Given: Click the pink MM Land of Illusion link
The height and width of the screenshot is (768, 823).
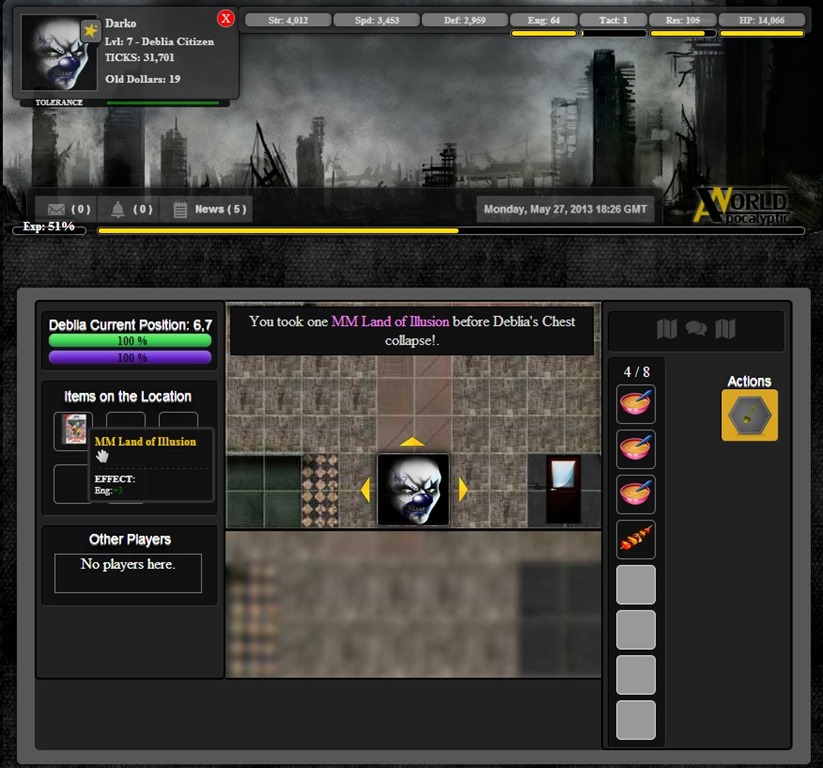Looking at the screenshot, I should 390,322.
